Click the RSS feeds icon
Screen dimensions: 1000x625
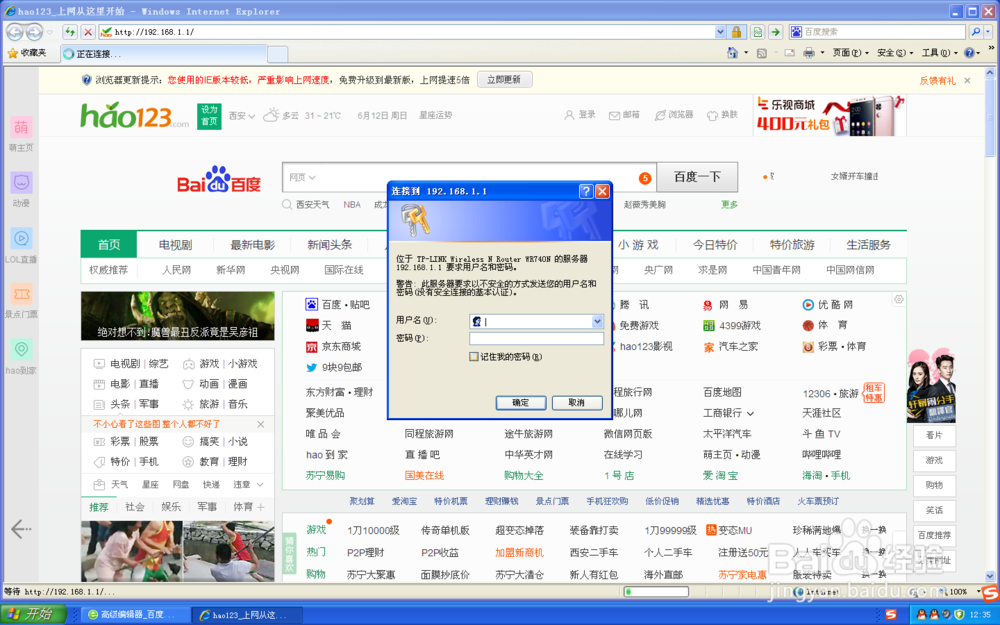[761, 53]
